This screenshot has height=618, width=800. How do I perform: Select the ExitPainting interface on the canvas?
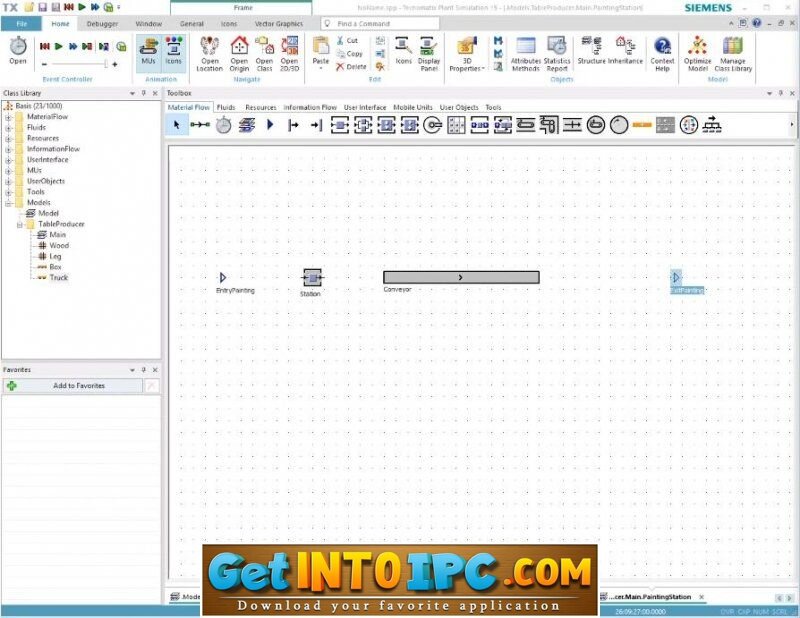tap(676, 278)
